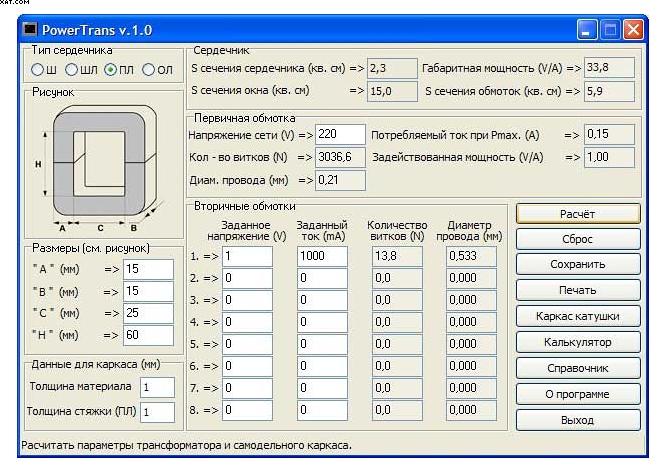Click the "H" (мм) size field
The image size is (666, 476).
coord(148,335)
